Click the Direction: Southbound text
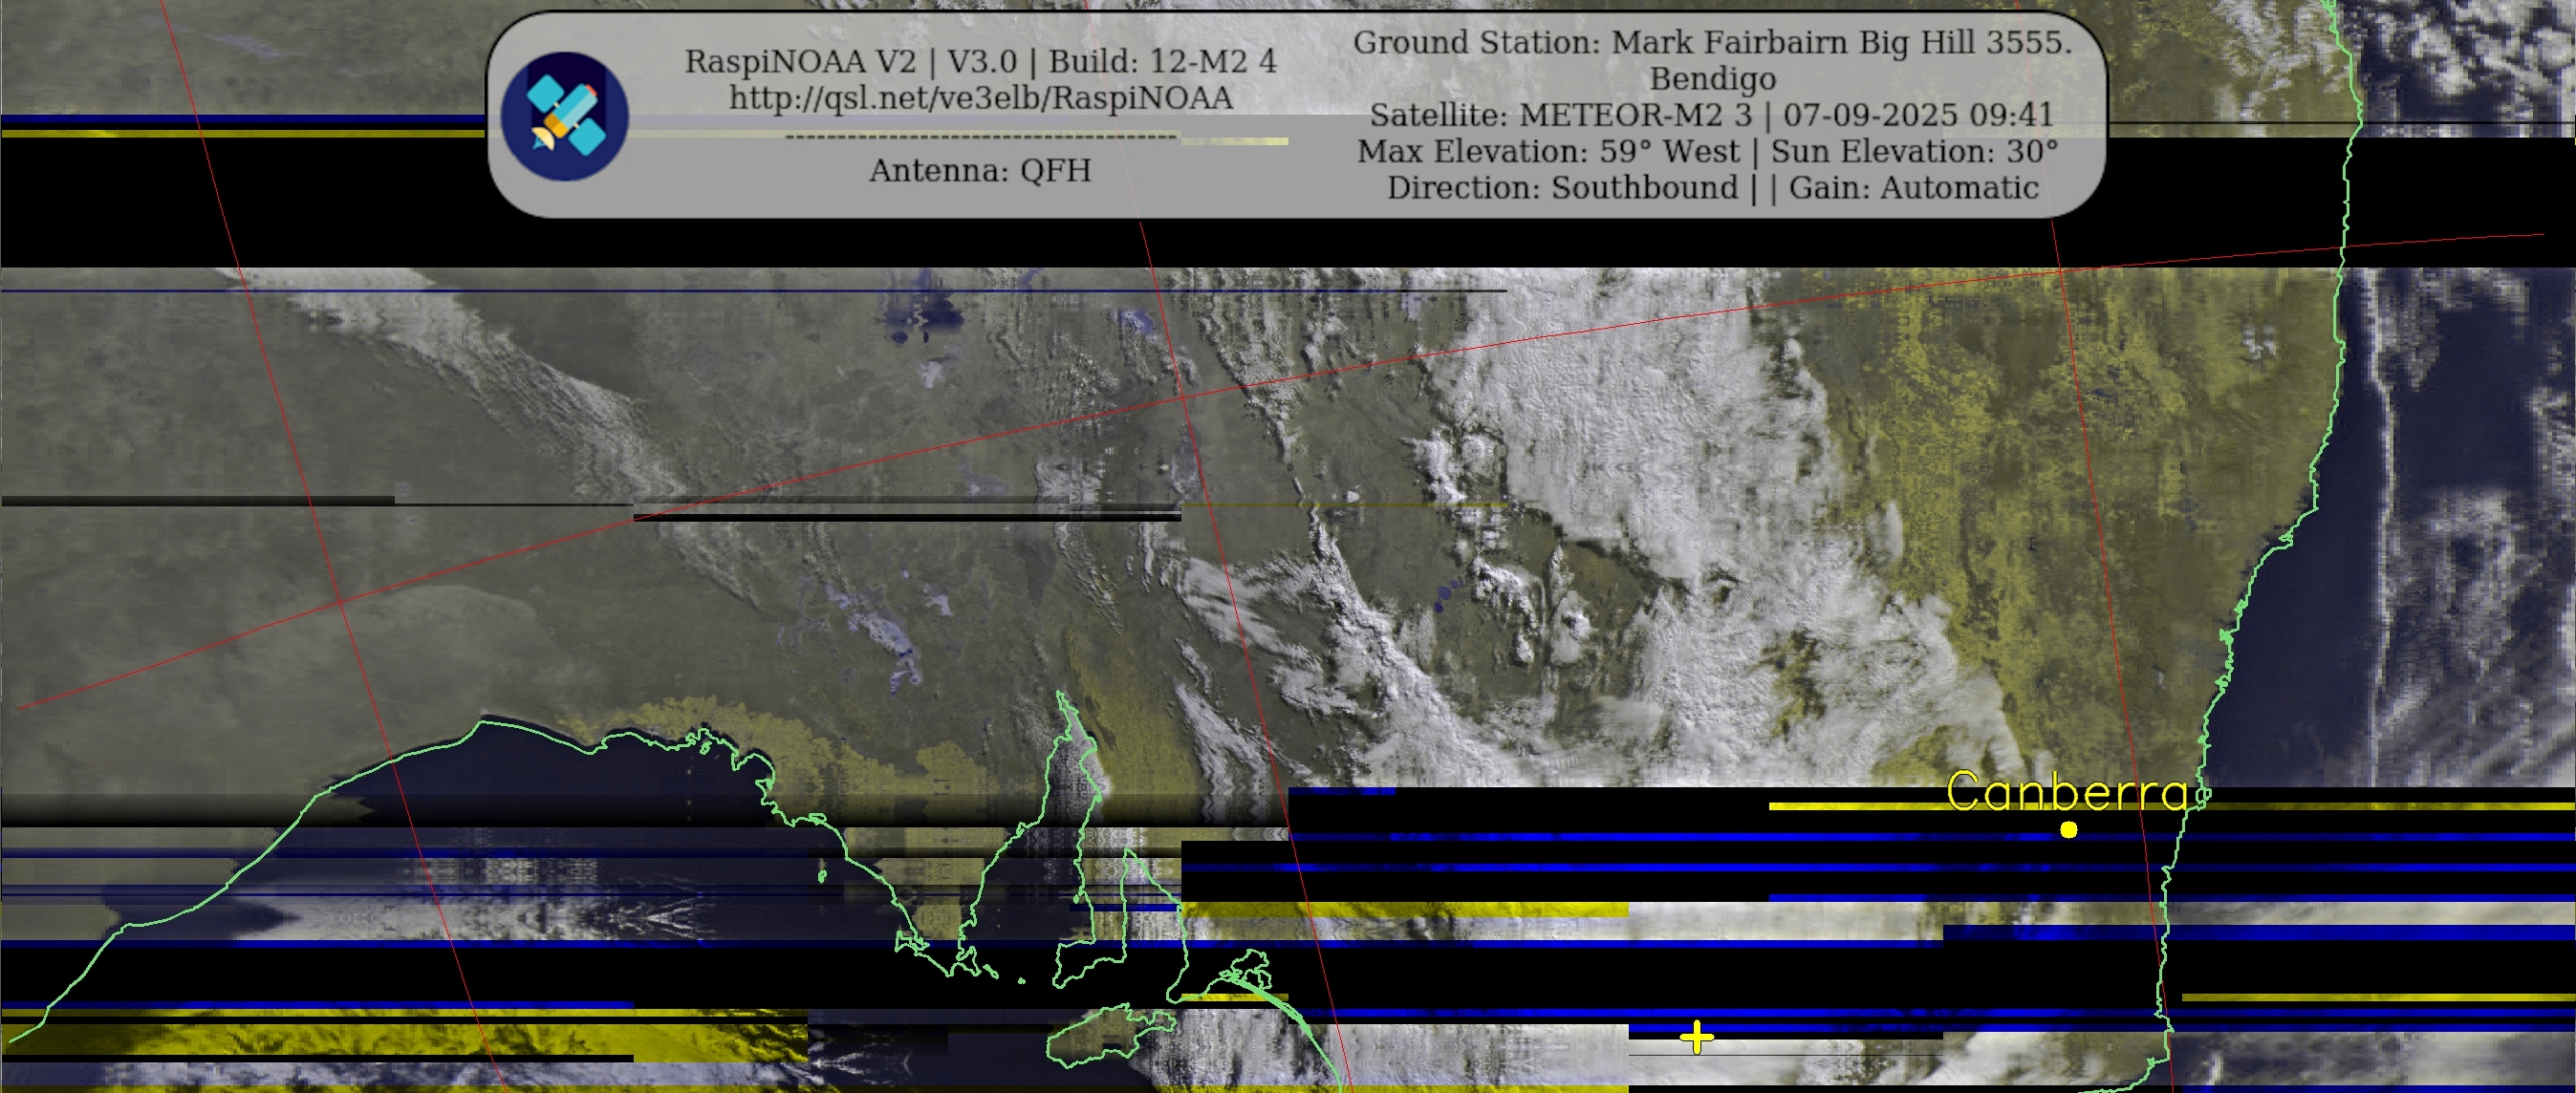Image resolution: width=2576 pixels, height=1093 pixels. click(1562, 188)
